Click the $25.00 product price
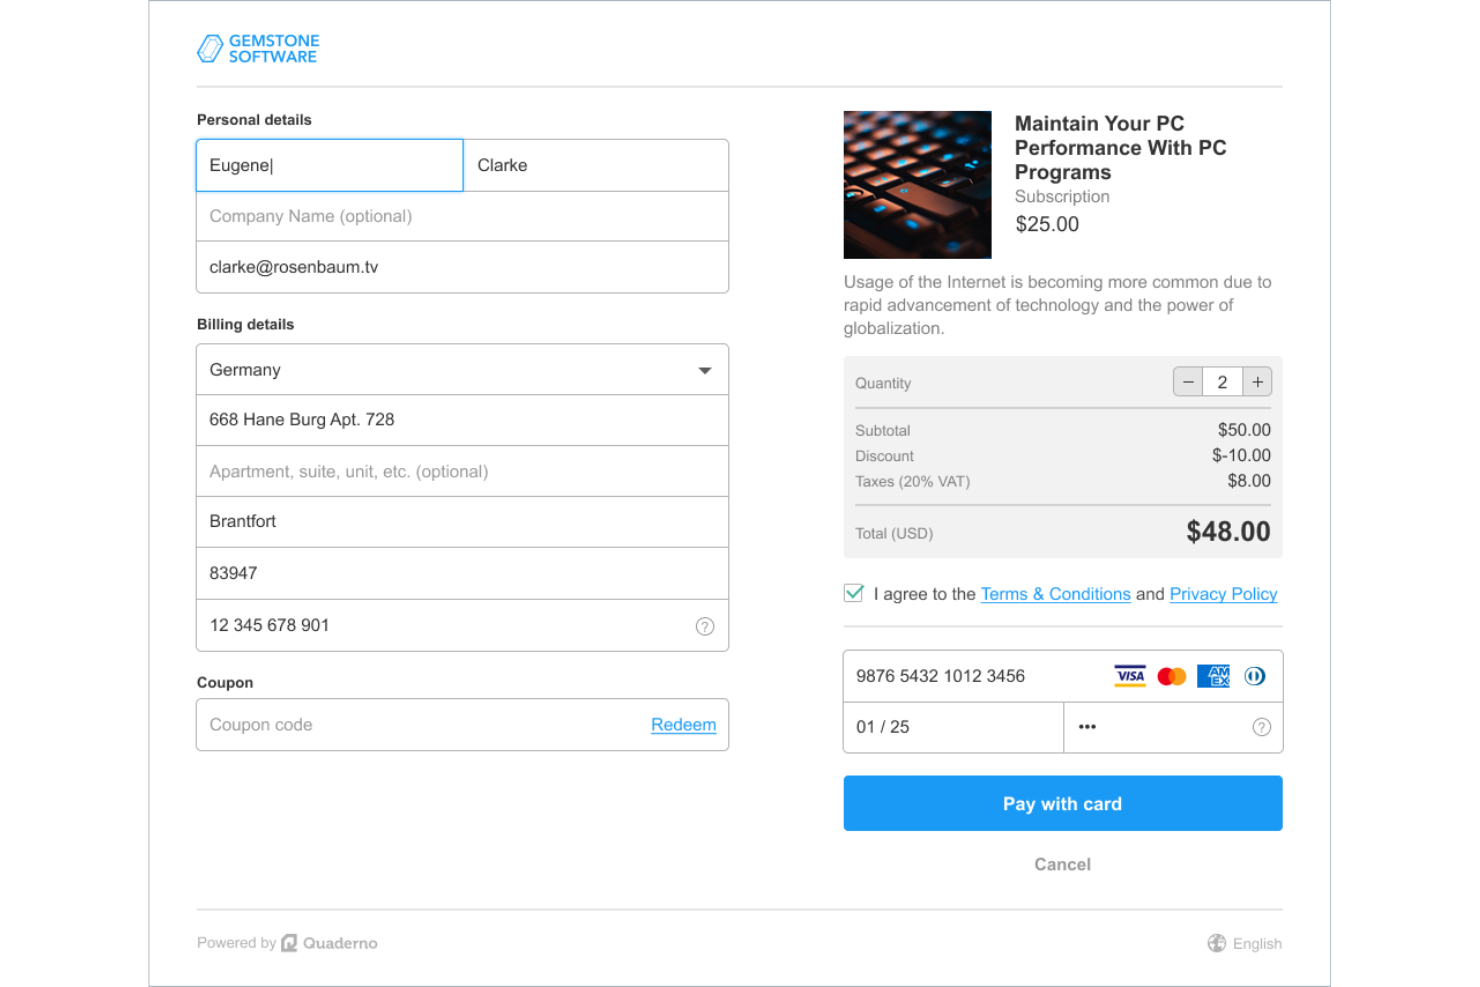 pos(1047,224)
